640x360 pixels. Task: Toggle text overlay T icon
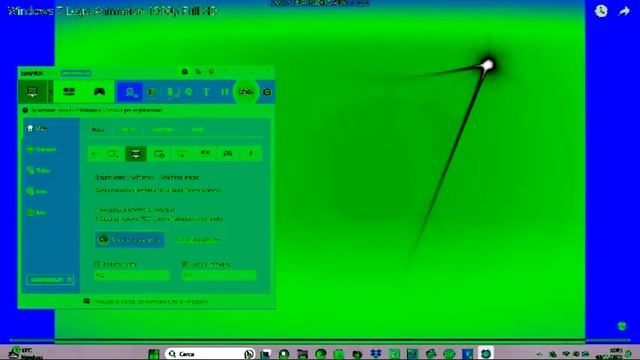pos(207,92)
